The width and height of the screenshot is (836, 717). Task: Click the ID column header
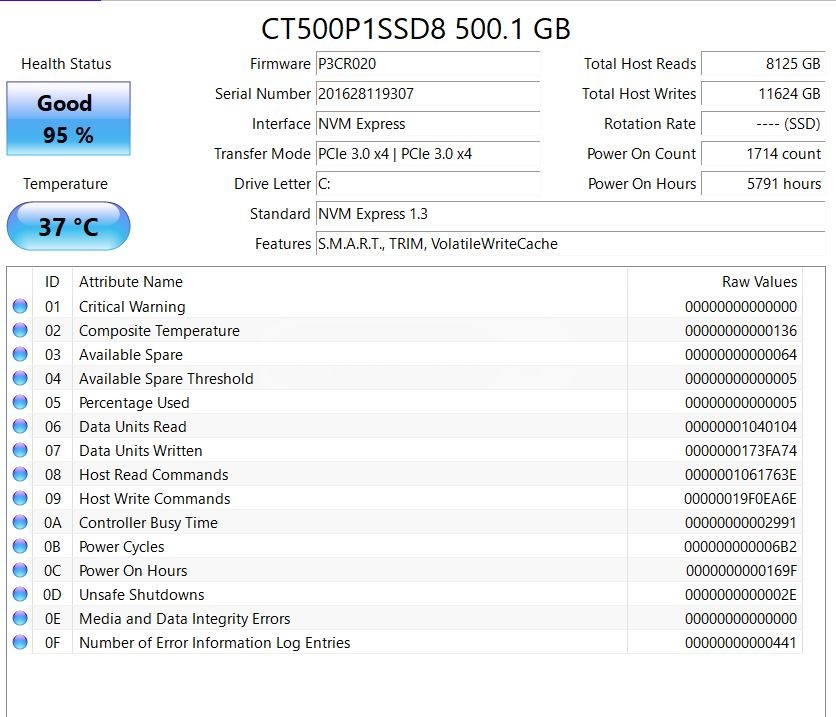pos(52,281)
